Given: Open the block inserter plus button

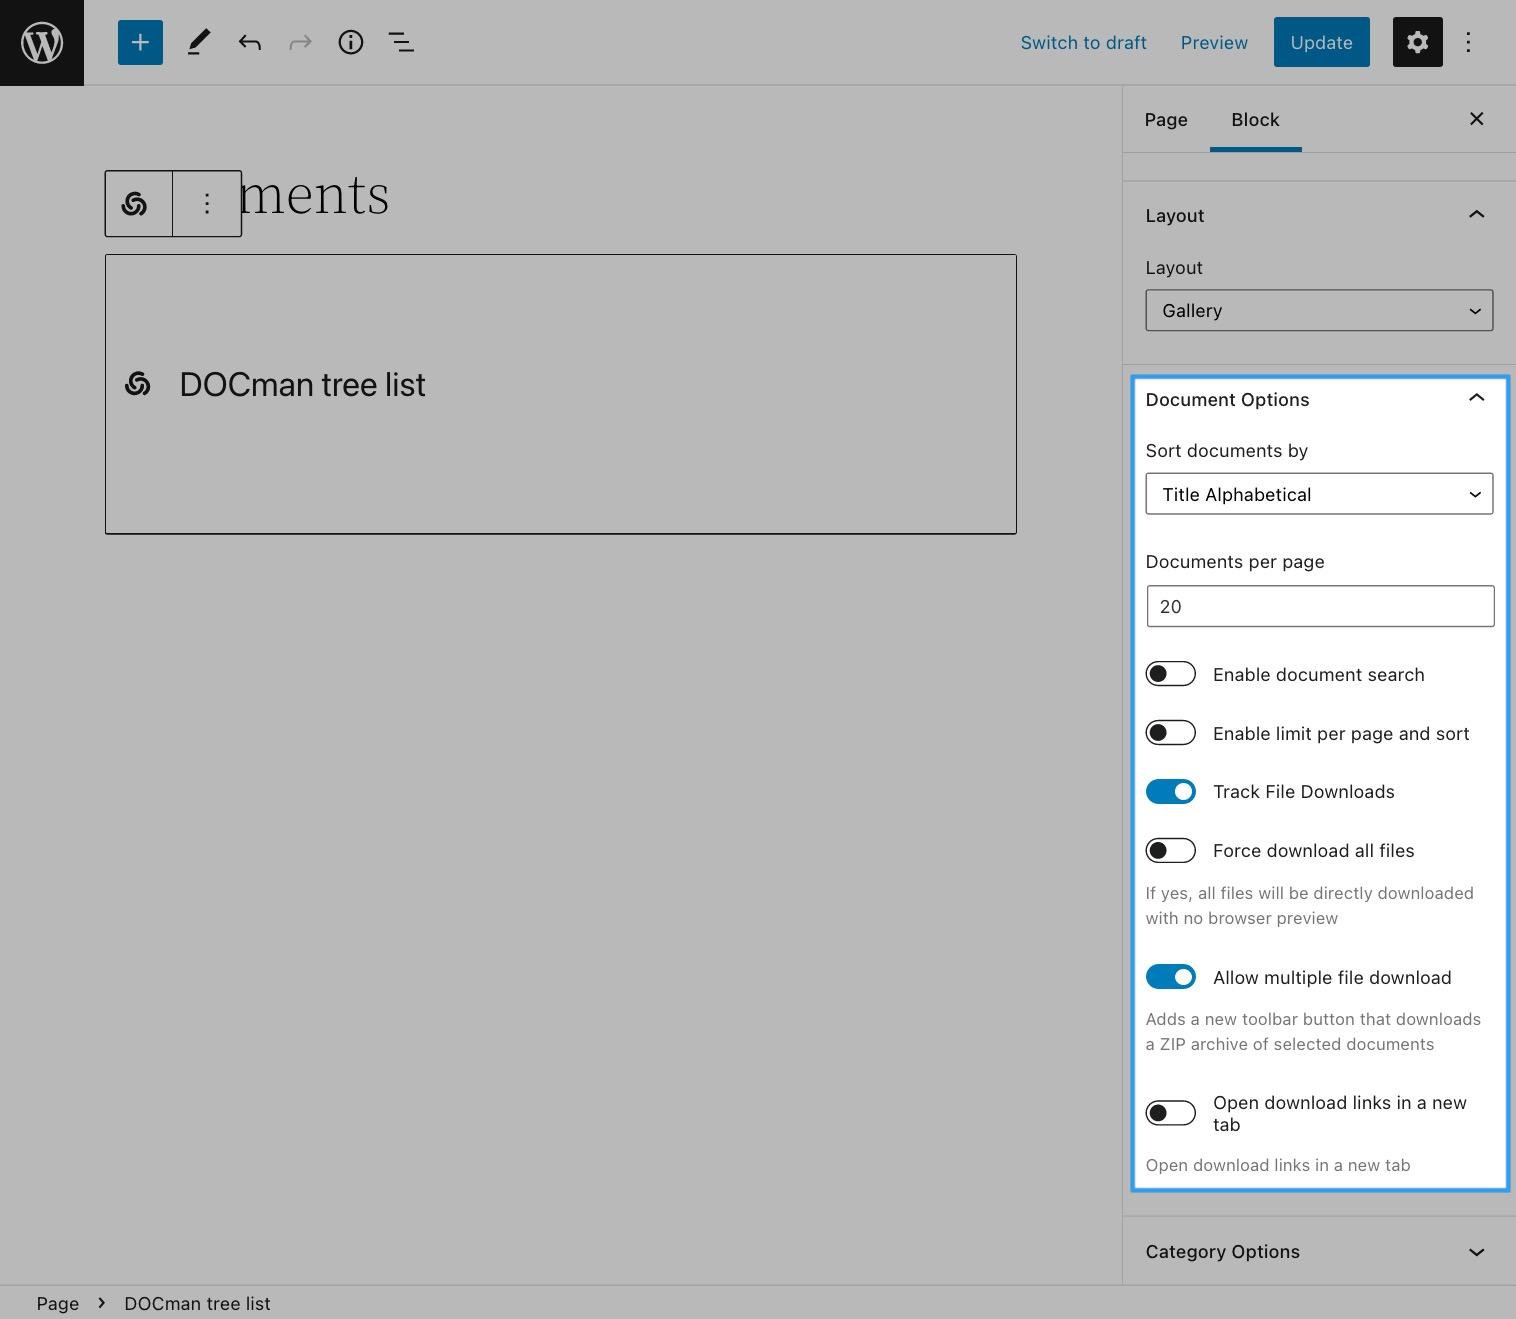Looking at the screenshot, I should point(140,43).
